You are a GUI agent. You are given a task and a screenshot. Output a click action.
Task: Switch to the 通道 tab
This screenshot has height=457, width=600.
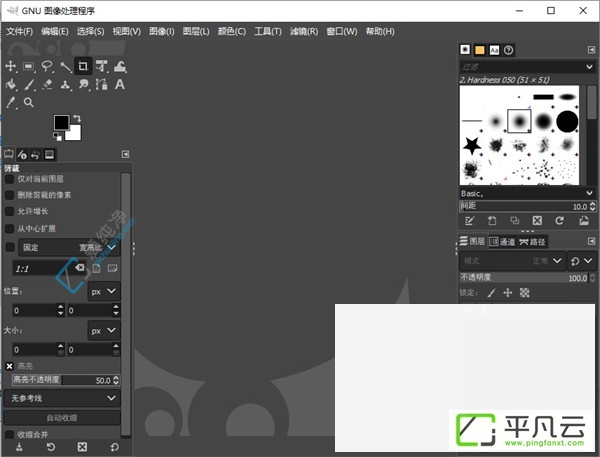click(502, 242)
